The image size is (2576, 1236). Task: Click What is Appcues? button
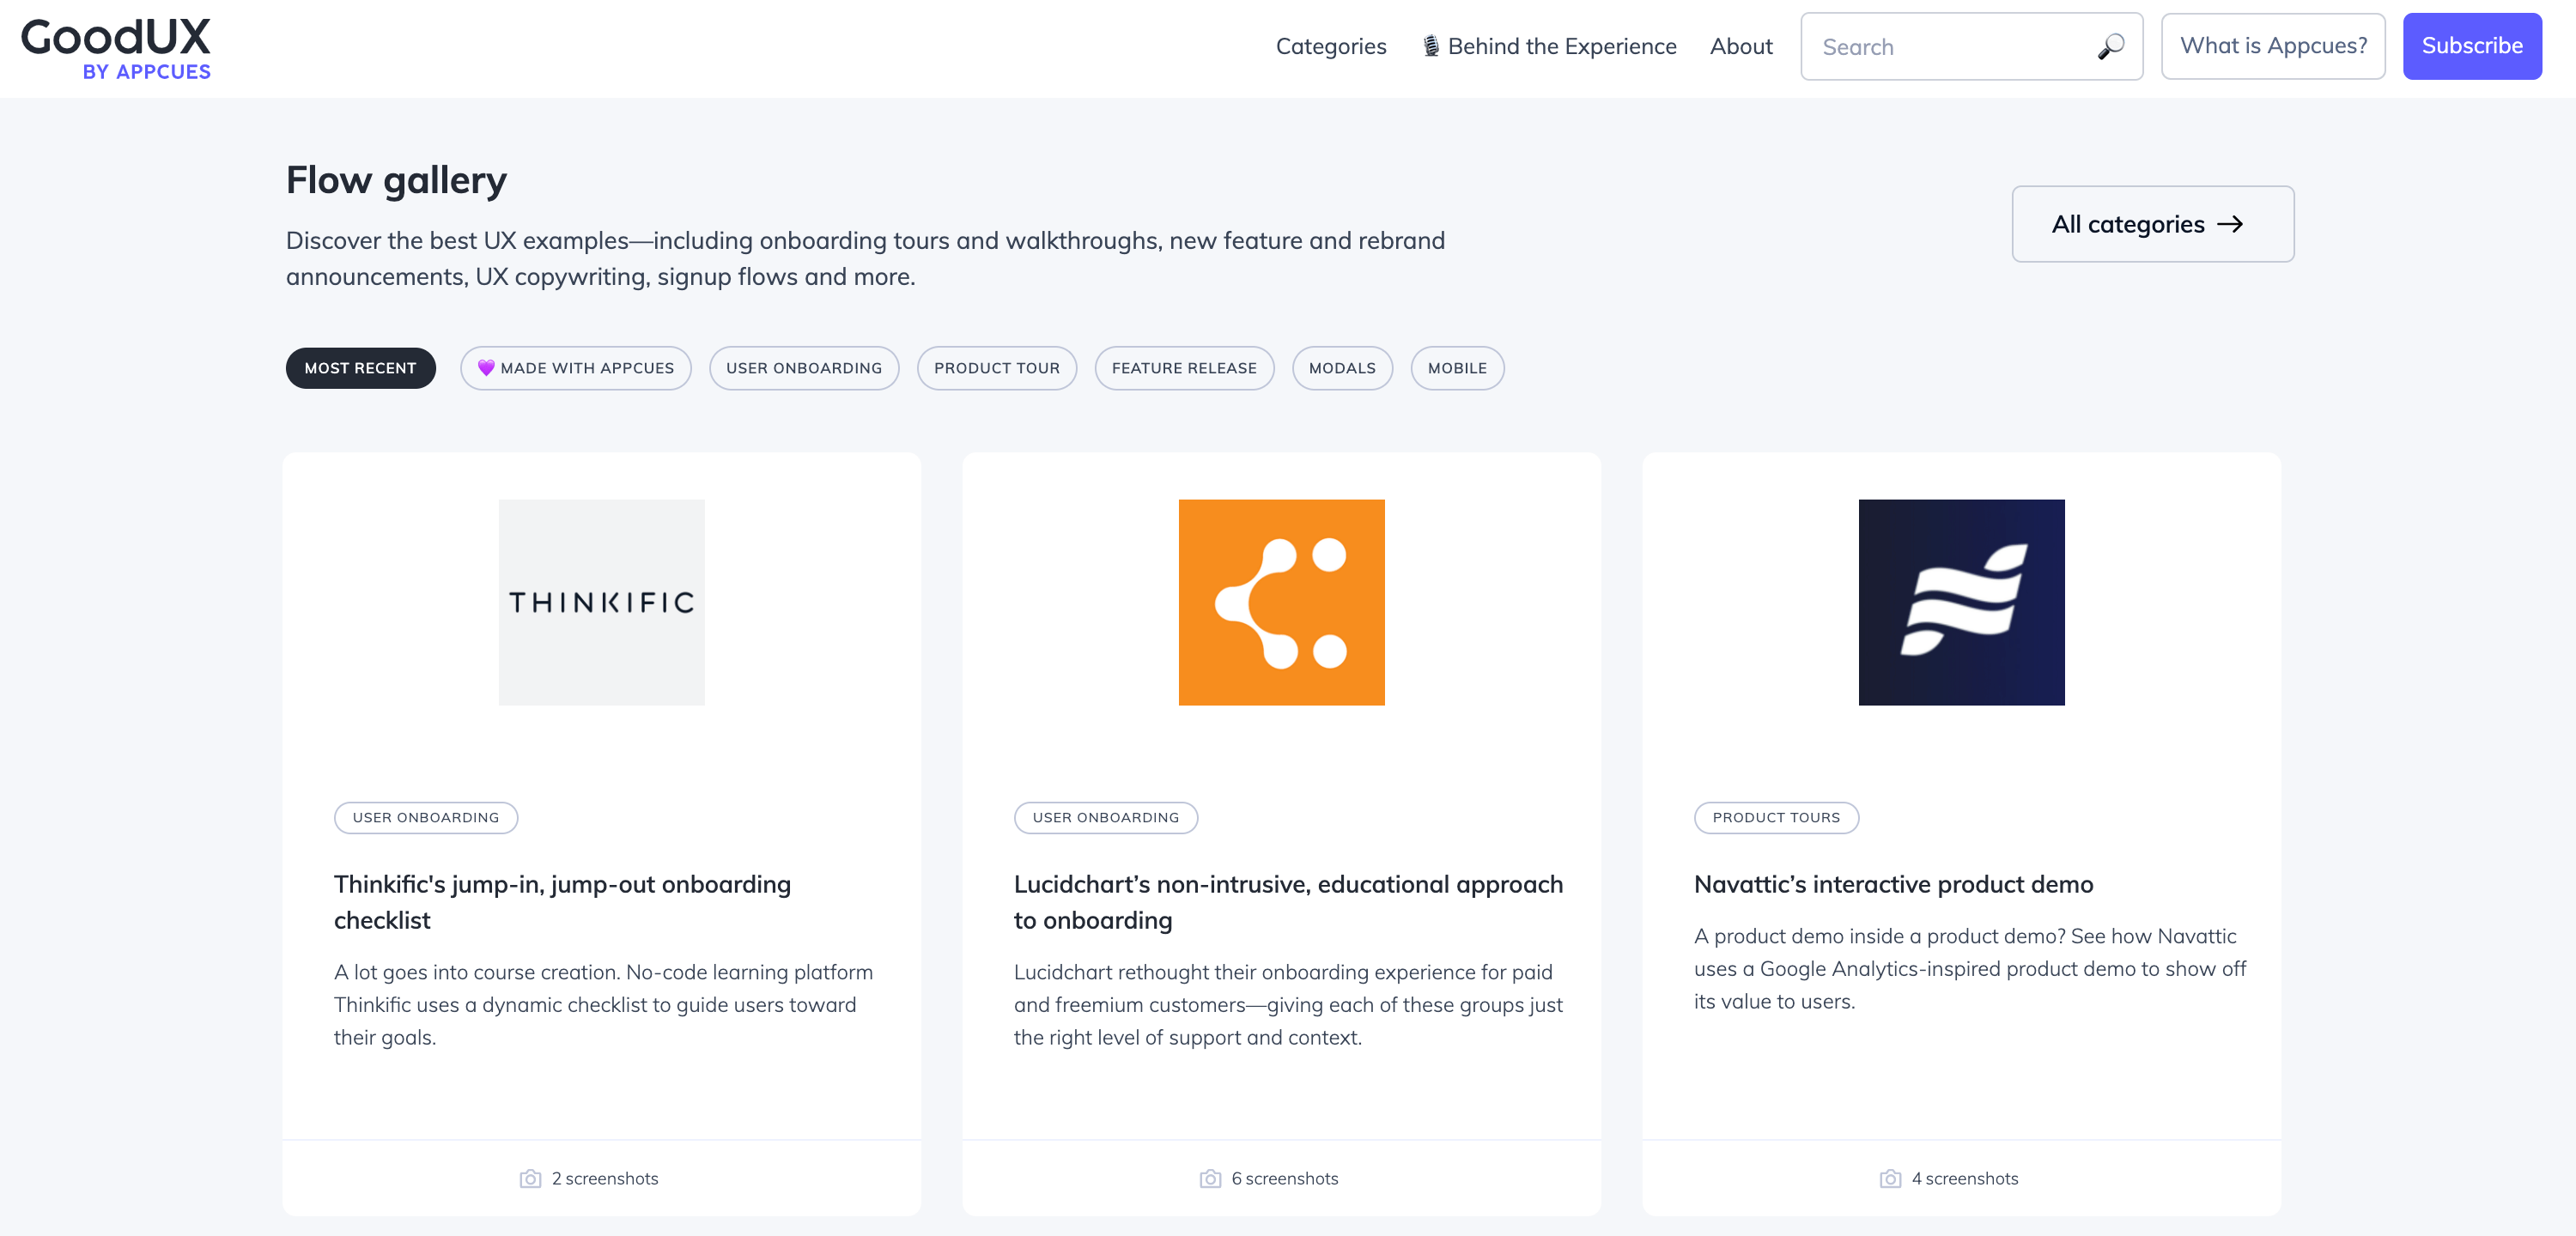point(2273,46)
